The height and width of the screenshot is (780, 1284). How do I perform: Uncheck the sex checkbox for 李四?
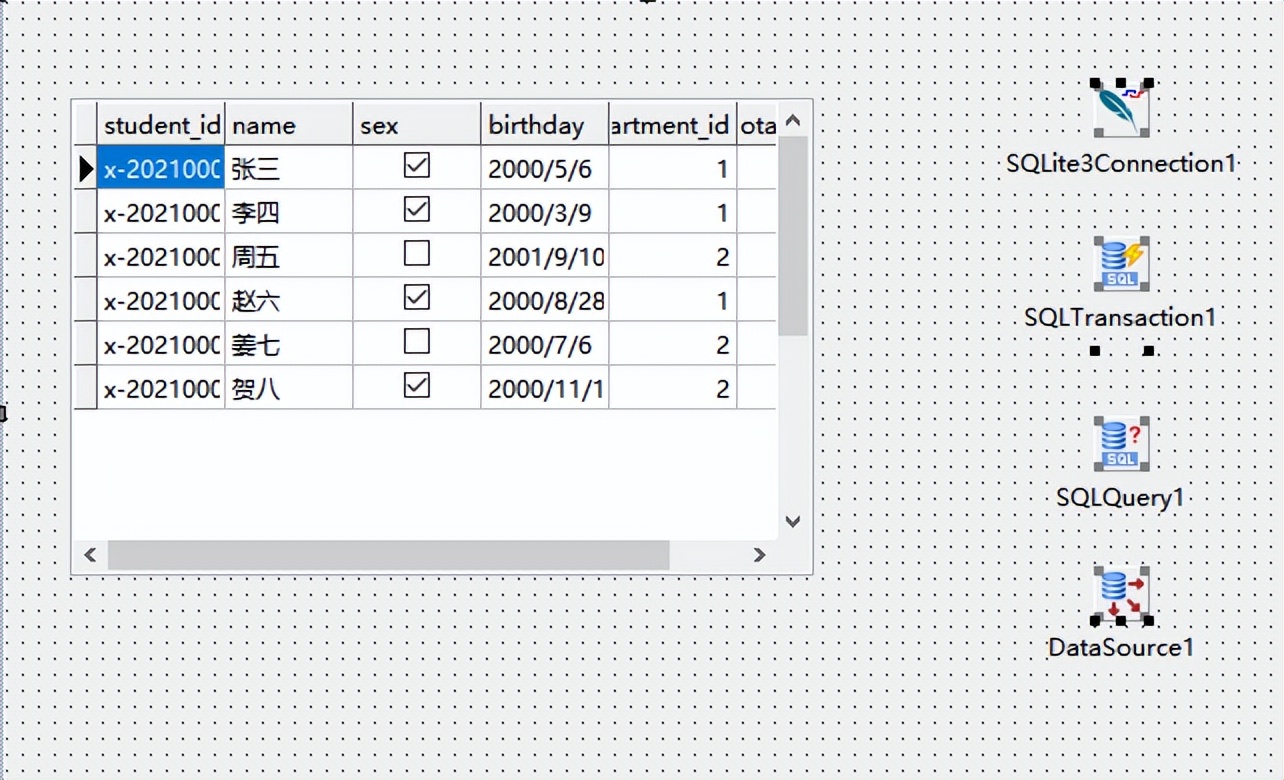(x=416, y=210)
